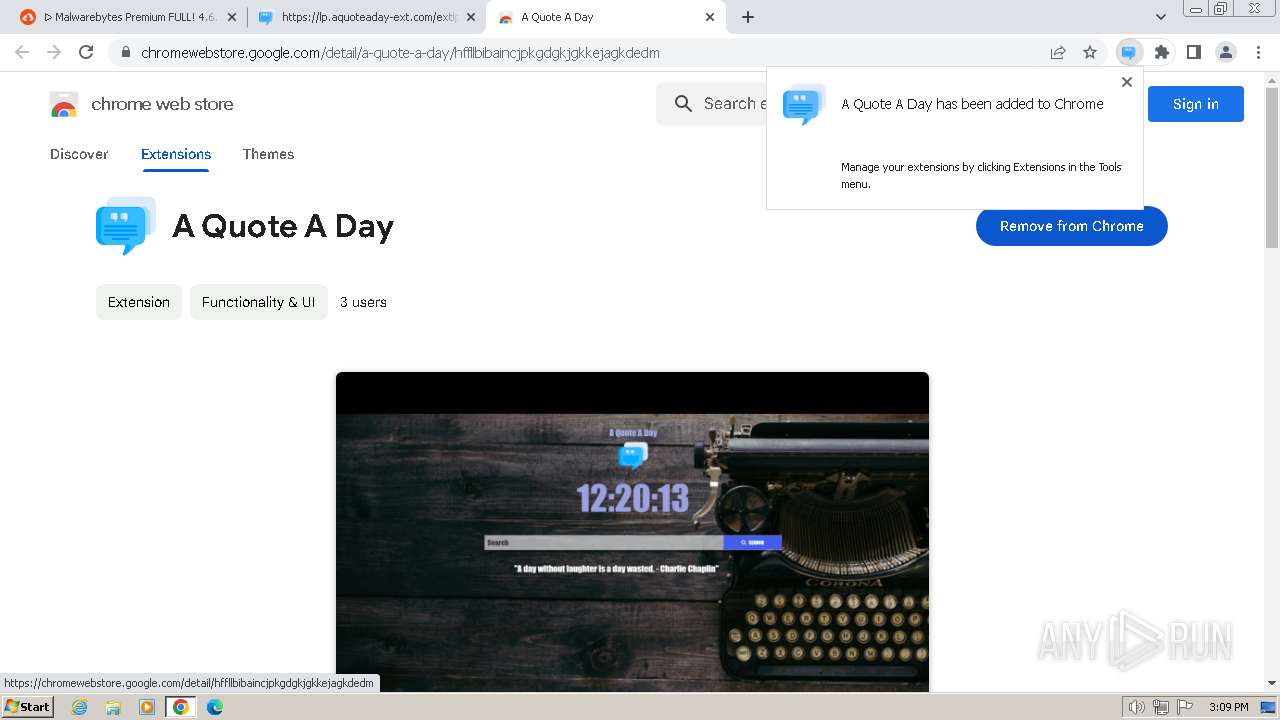Open File Explorer from taskbar
This screenshot has height=720, width=1280.
coord(113,707)
